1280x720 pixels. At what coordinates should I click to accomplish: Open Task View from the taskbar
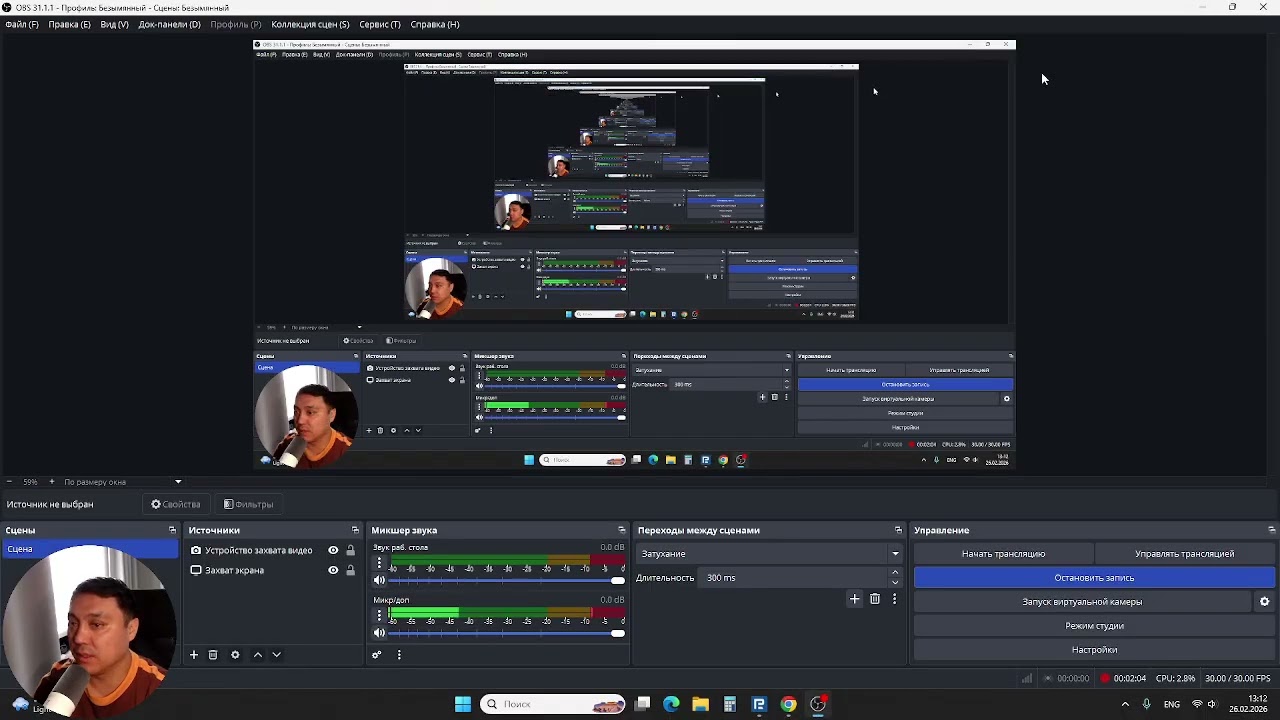click(642, 704)
